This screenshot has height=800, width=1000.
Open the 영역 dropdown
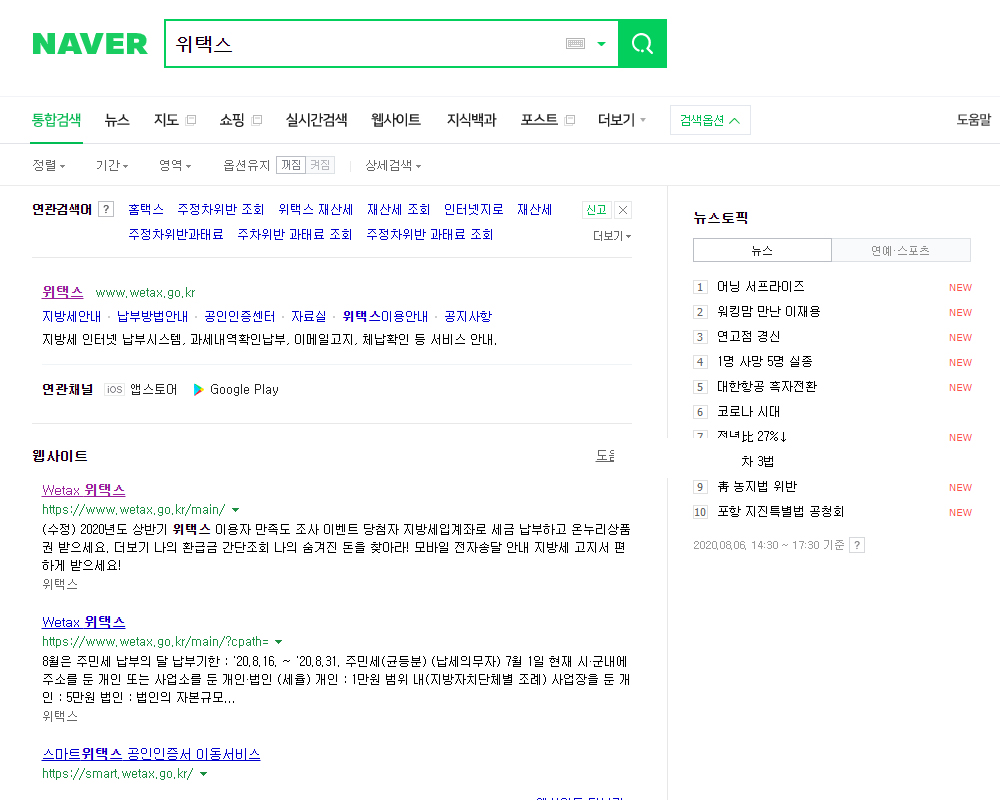[x=175, y=165]
